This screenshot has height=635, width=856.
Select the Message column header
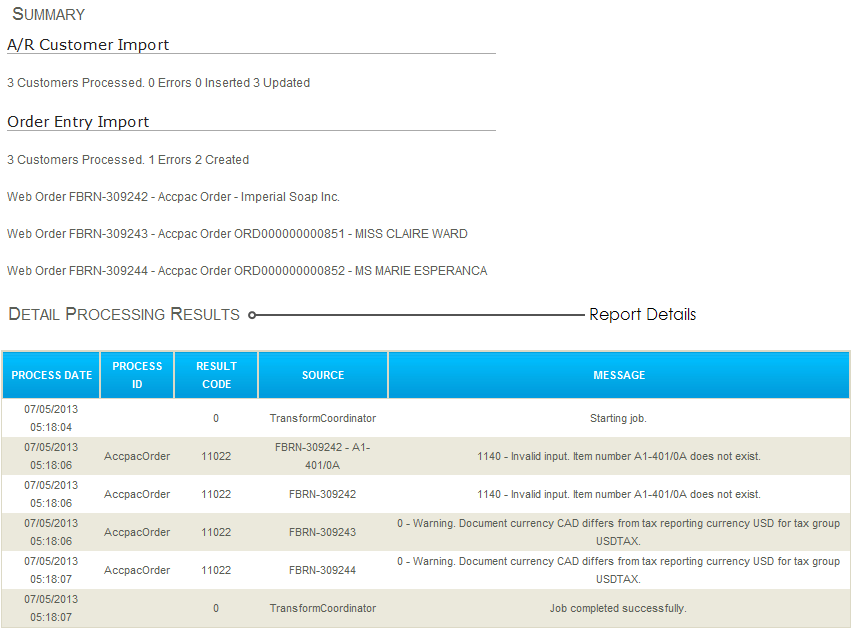pos(619,375)
